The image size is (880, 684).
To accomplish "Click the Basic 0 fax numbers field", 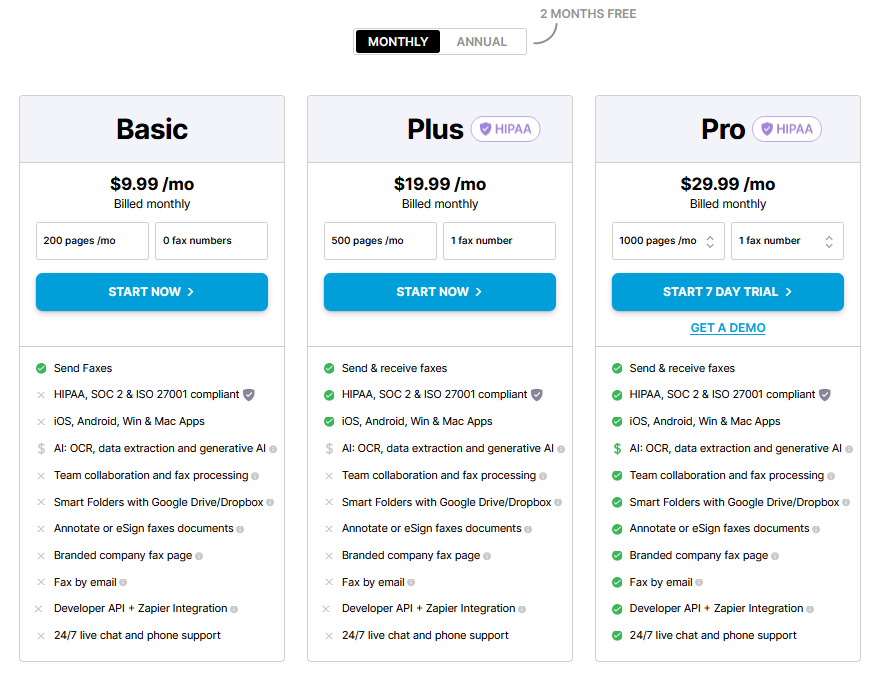I will (x=211, y=241).
